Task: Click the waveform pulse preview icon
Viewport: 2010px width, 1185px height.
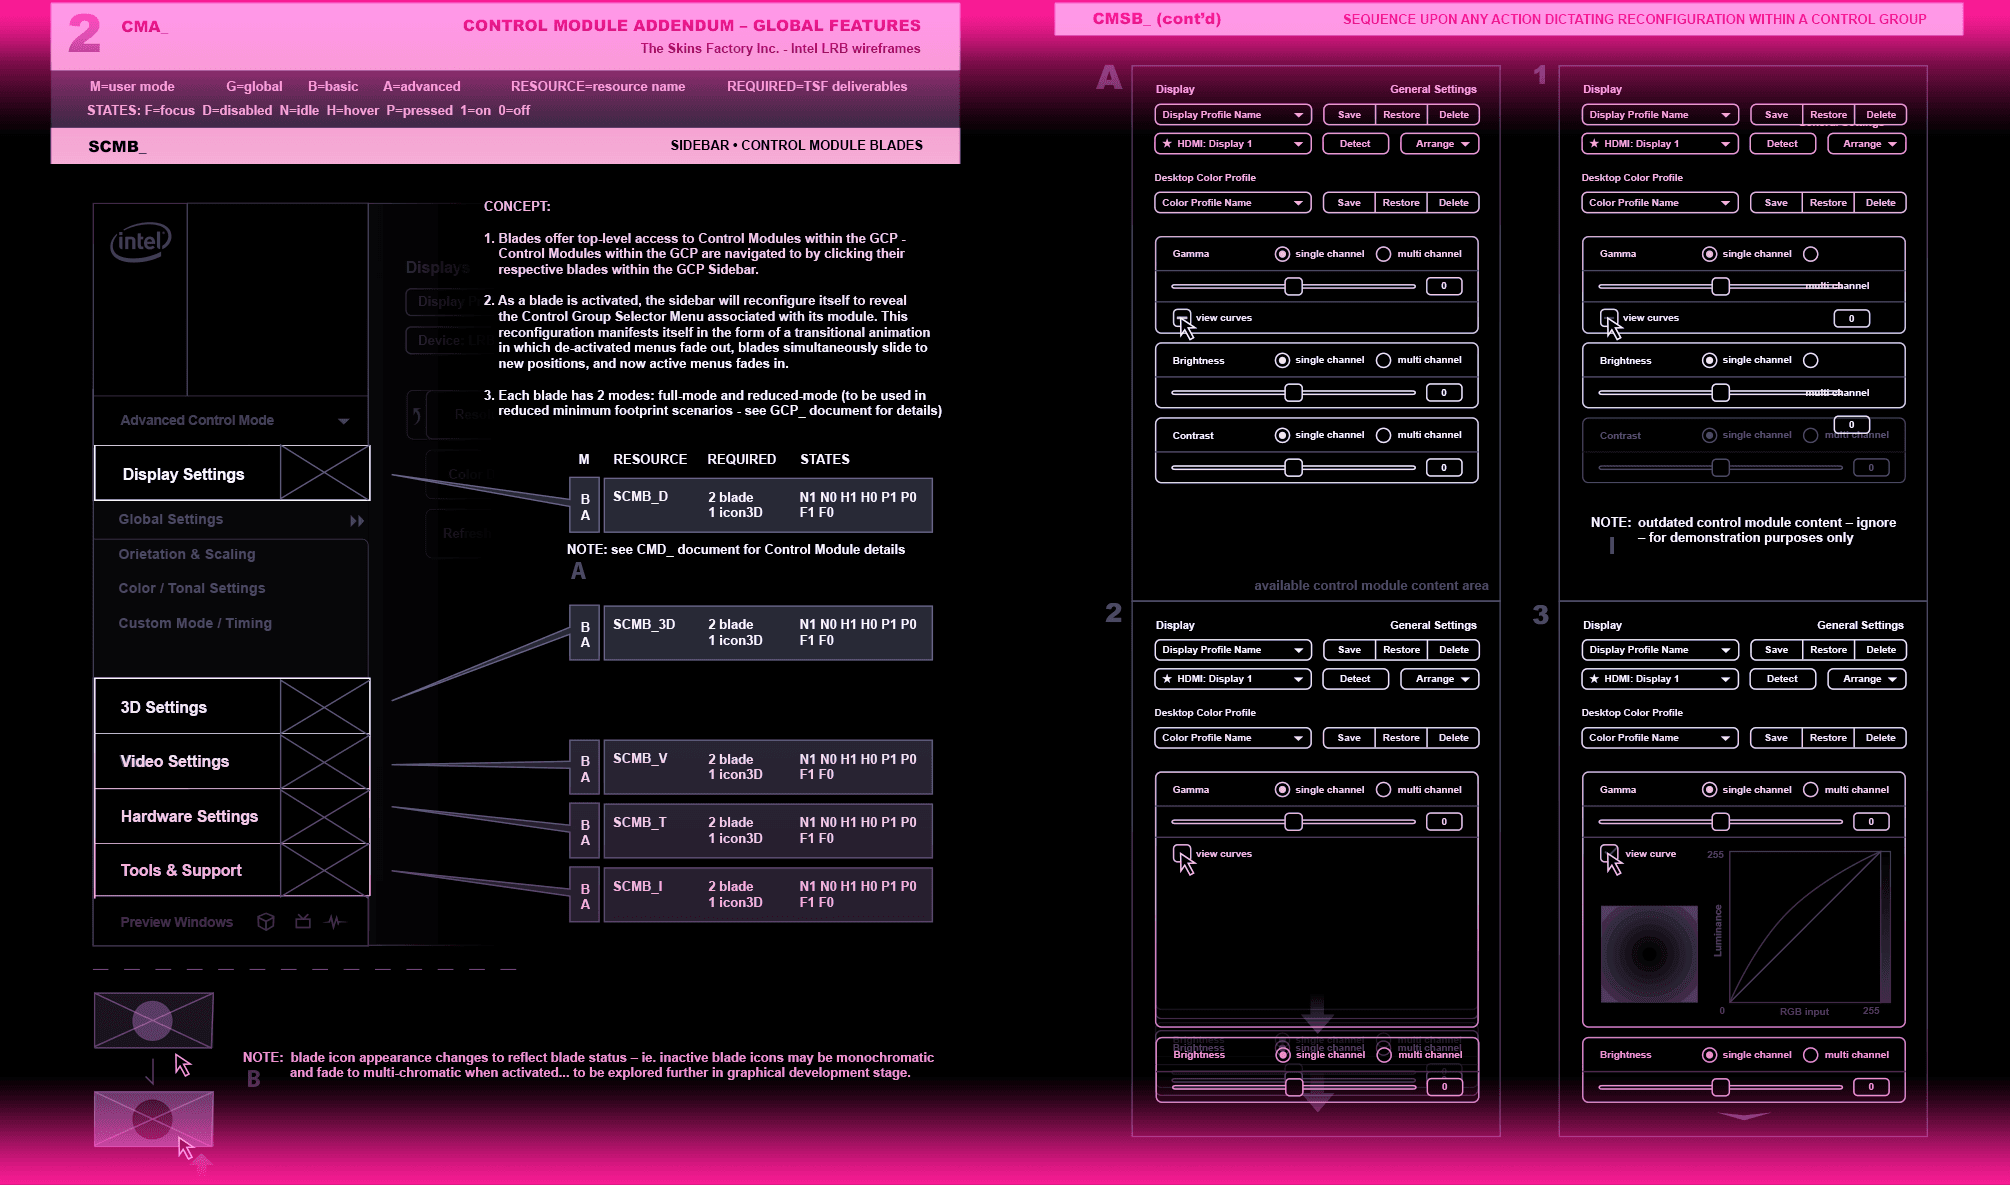Action: point(335,922)
